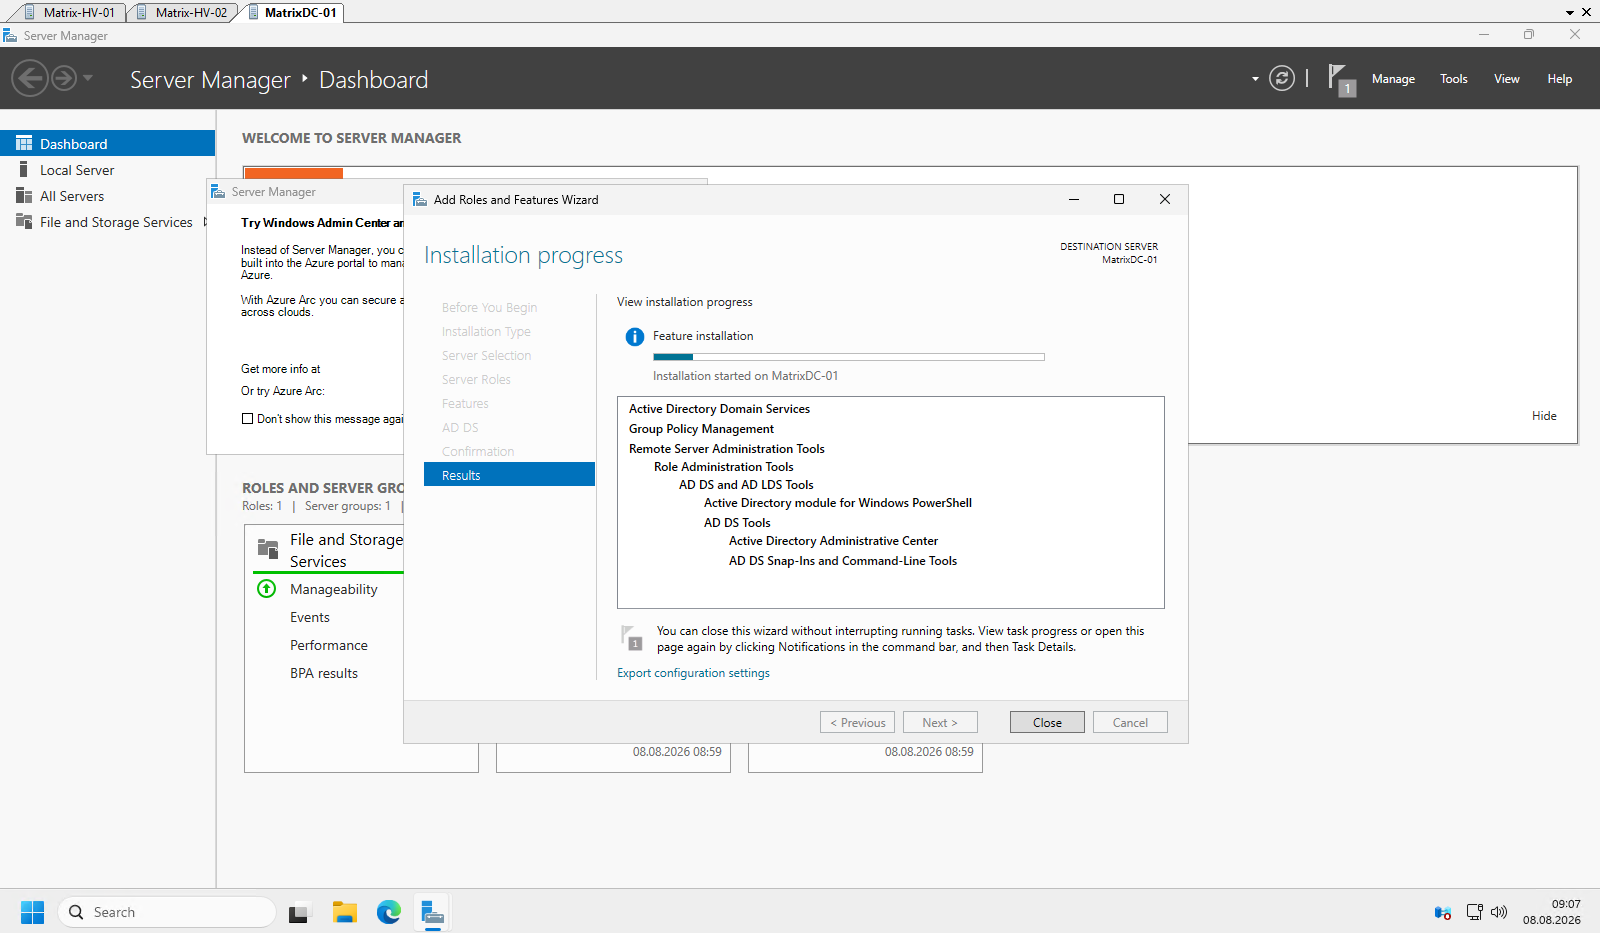
Task: Open the Help menu
Action: point(1560,79)
